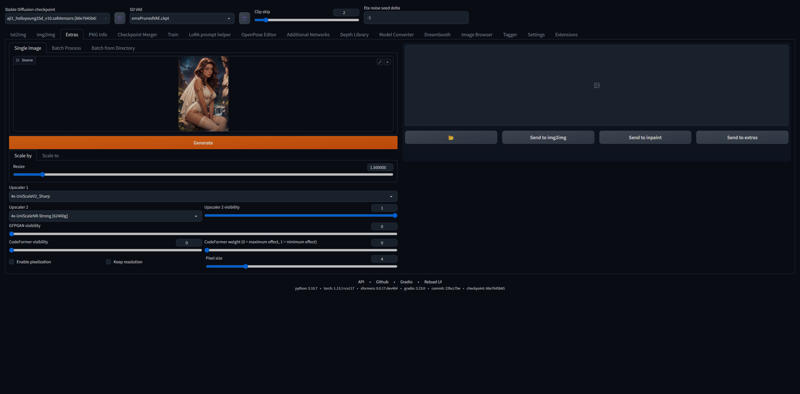The height and width of the screenshot is (394, 800).
Task: Open the Upscaler 1 dropdown
Action: [203, 196]
